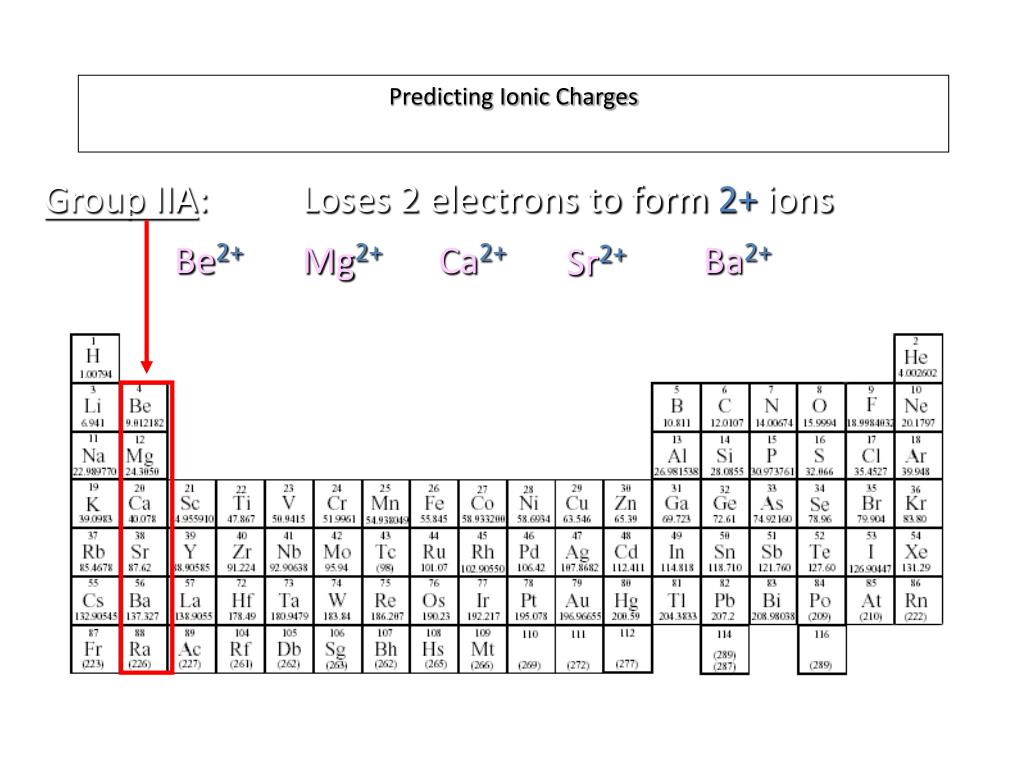Click the red arrow pointing to Be
The height and width of the screenshot is (768, 1024).
pyautogui.click(x=146, y=296)
